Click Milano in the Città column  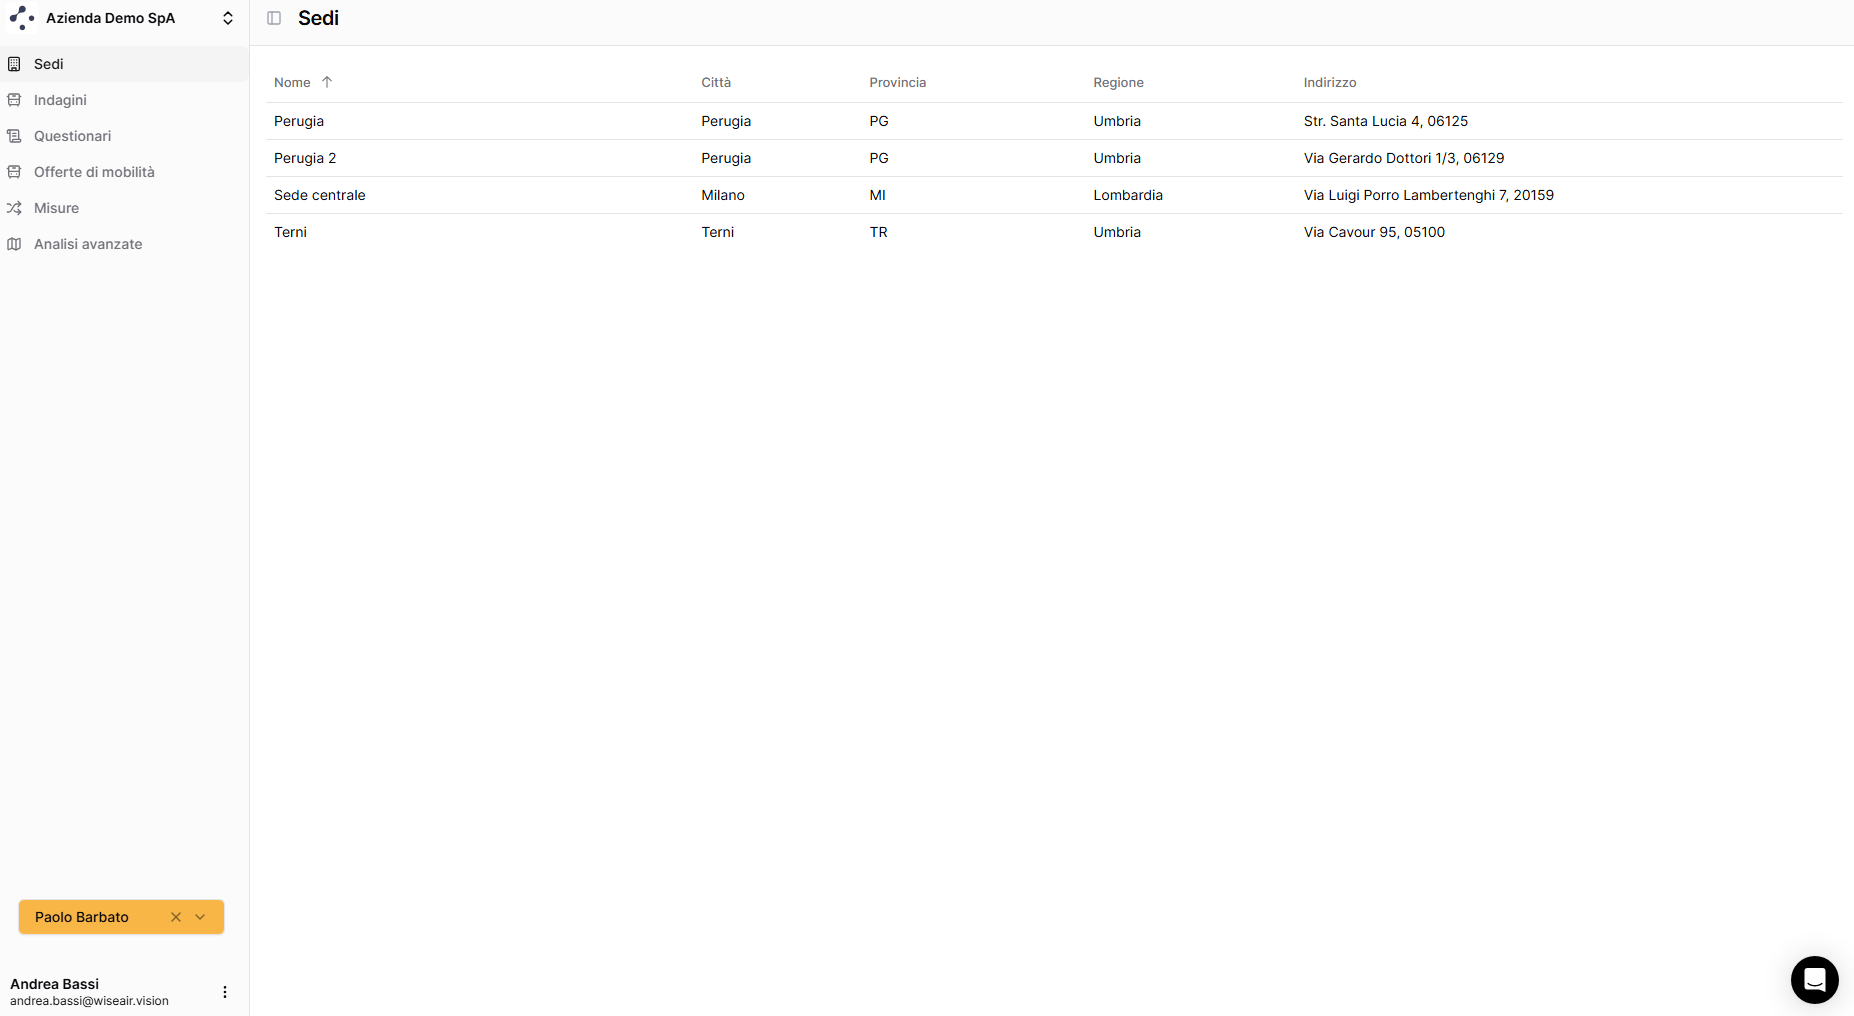coord(723,195)
